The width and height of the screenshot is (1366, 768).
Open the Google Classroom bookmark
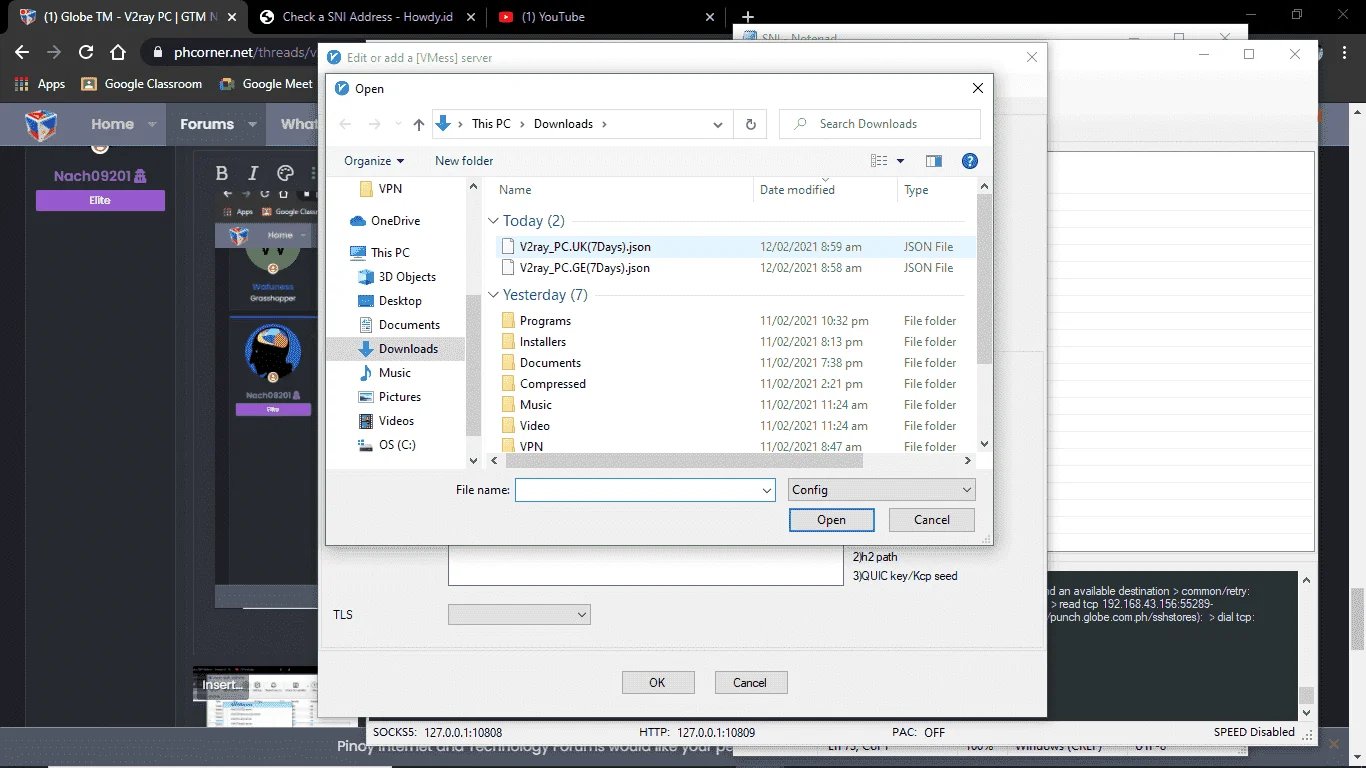pyautogui.click(x=141, y=84)
